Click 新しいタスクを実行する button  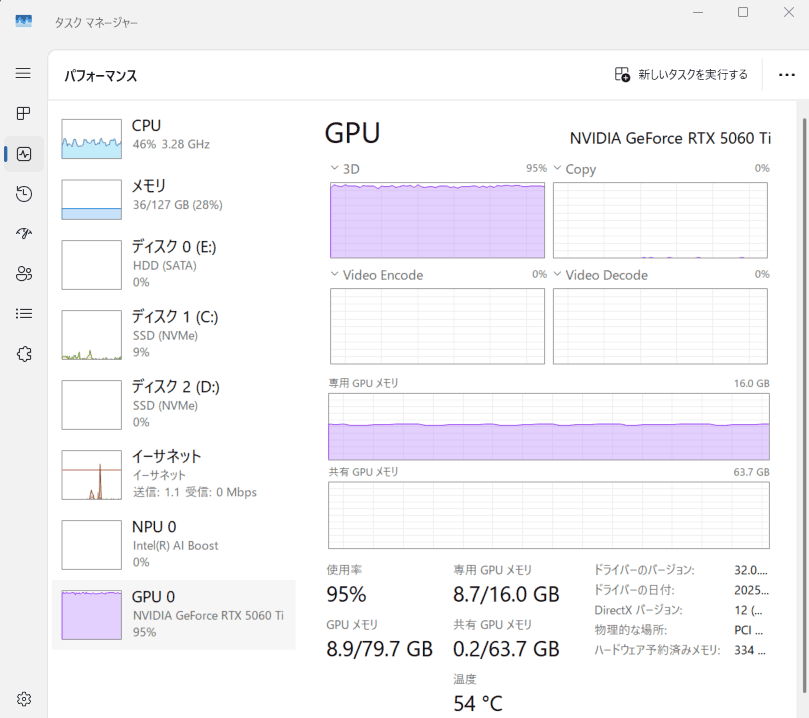tap(680, 74)
